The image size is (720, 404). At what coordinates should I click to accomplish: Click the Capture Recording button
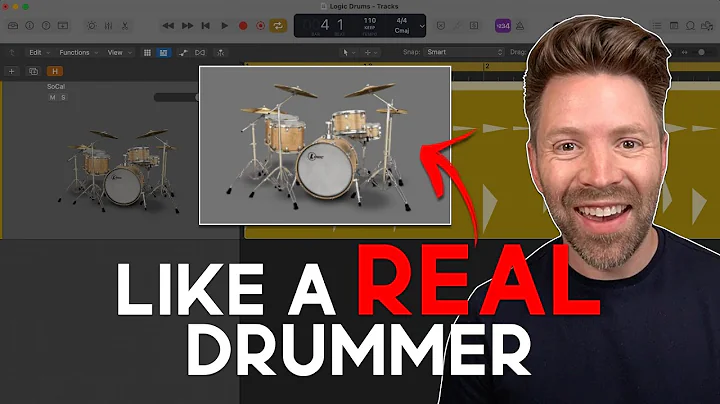pos(260,26)
